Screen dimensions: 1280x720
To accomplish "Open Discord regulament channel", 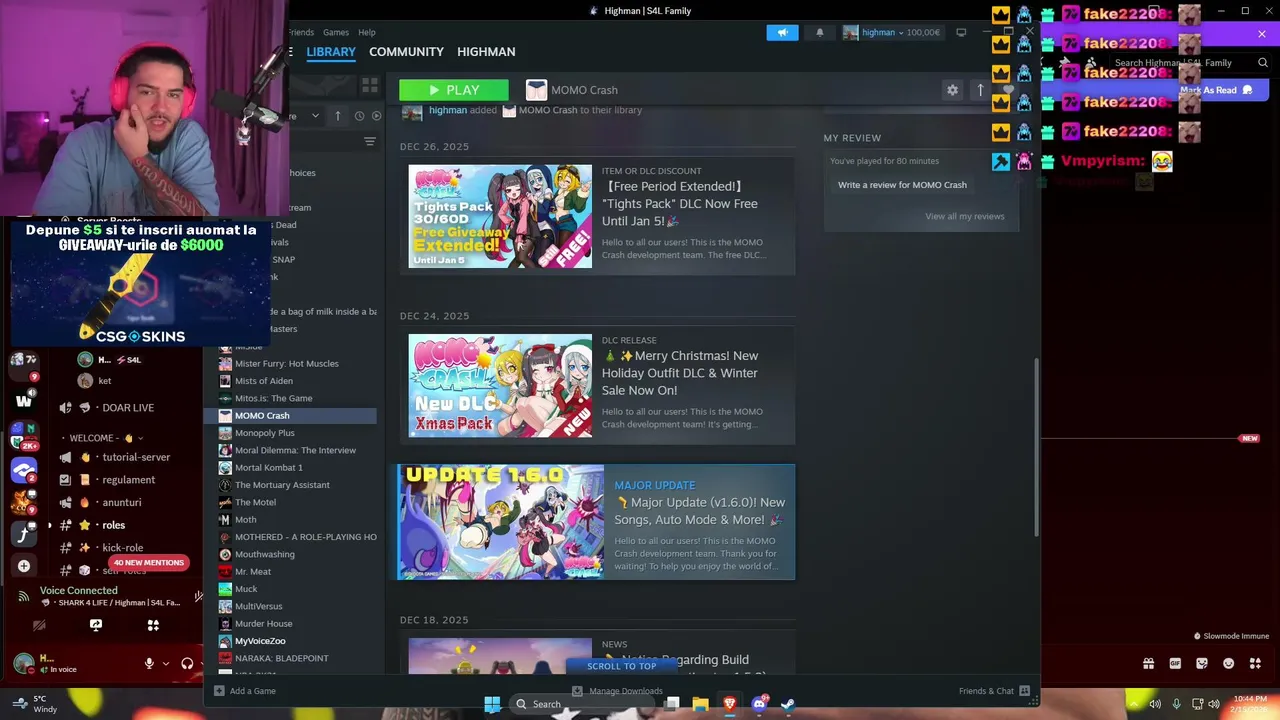I will 130,480.
